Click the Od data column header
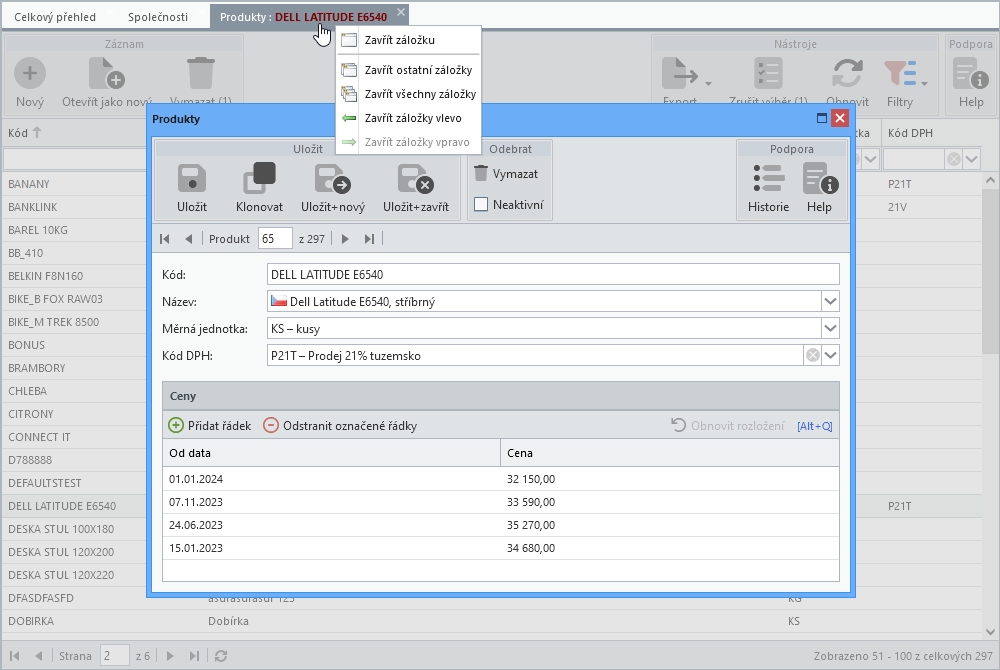Screen dimensions: 1000x670 tap(332, 453)
